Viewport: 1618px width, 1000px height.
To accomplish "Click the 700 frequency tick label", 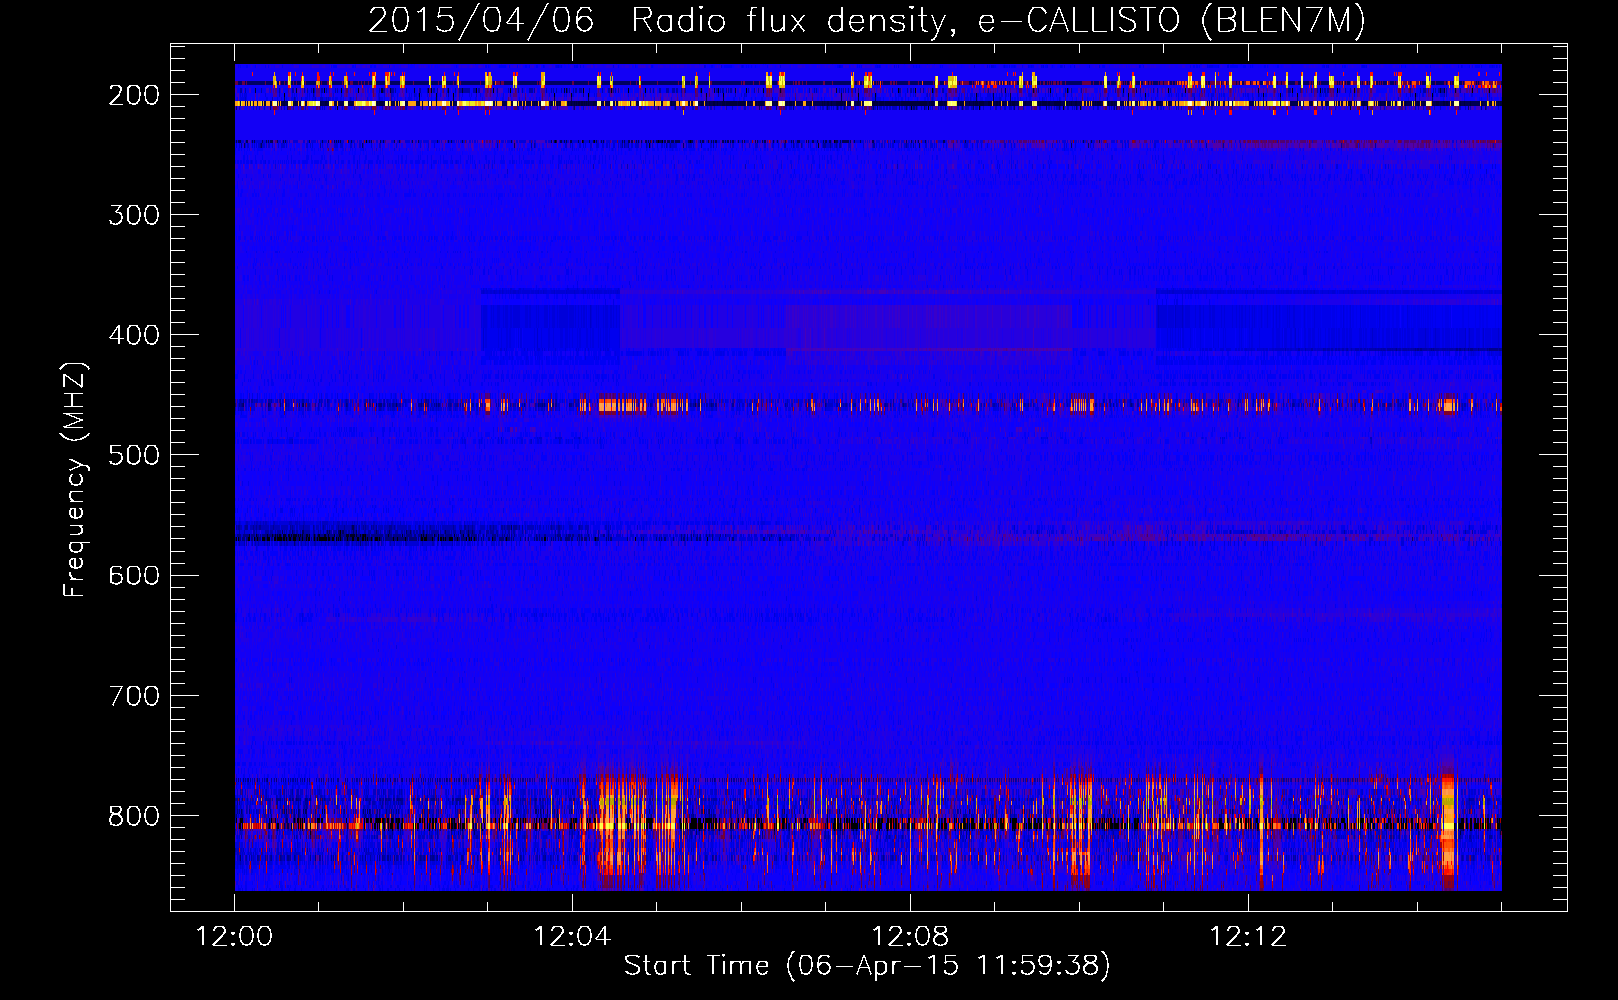I will (134, 695).
